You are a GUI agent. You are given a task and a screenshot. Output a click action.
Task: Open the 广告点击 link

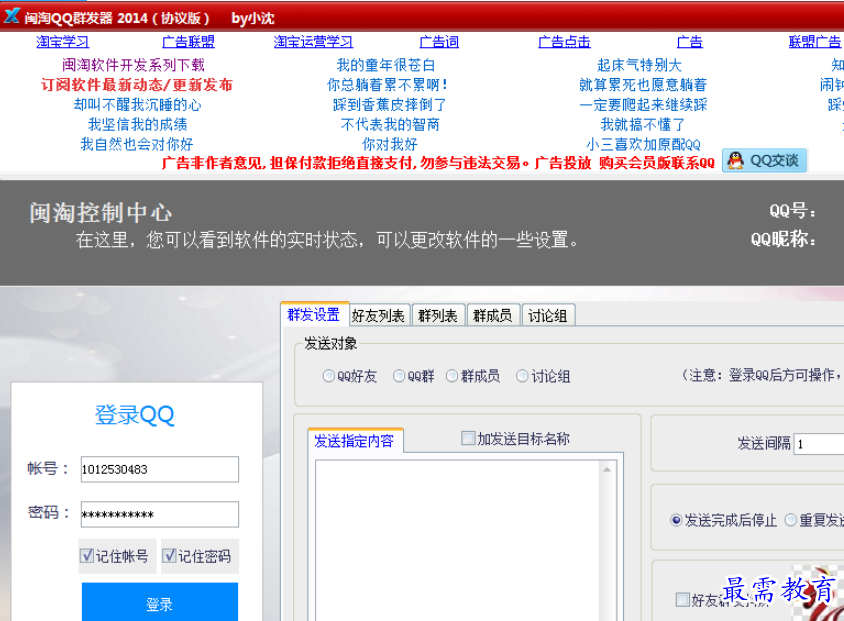[x=564, y=41]
